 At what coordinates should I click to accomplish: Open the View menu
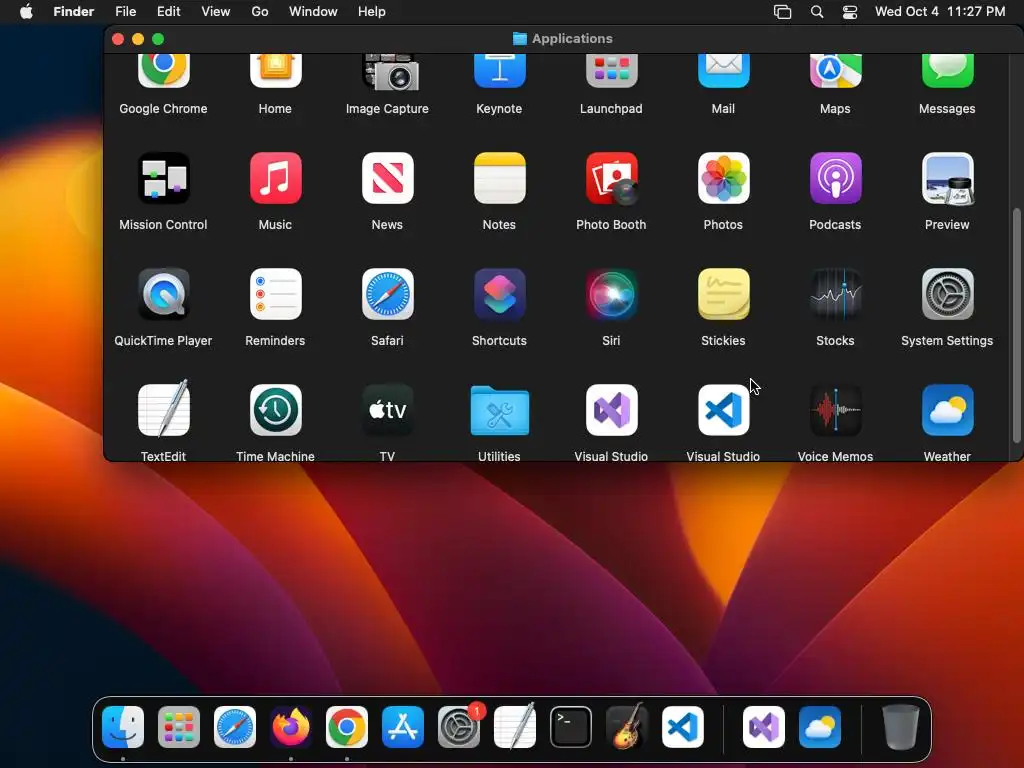(216, 11)
